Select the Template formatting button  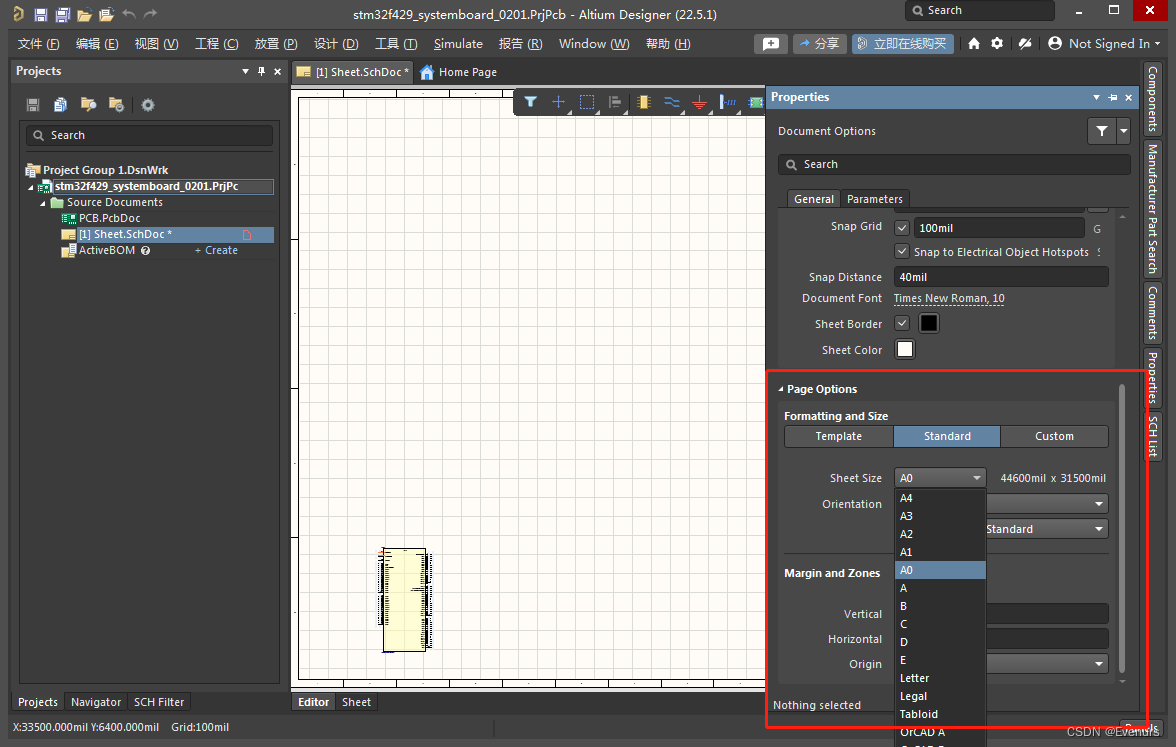coord(838,436)
